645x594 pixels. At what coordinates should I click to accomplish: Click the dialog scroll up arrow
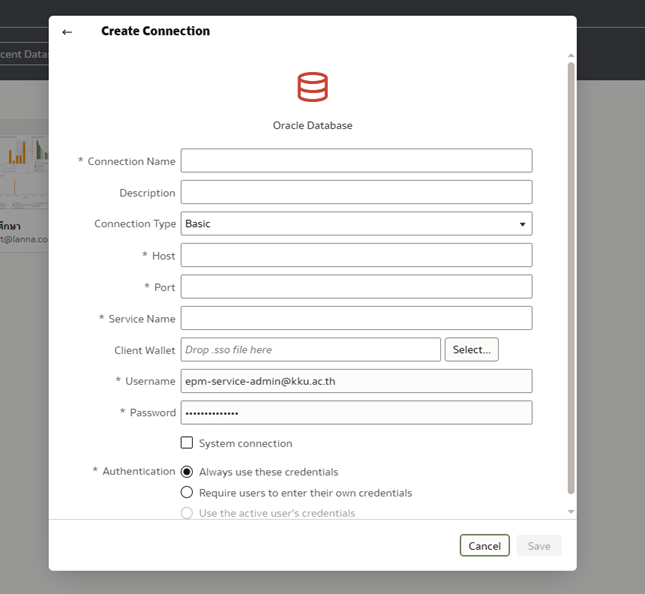[x=571, y=55]
